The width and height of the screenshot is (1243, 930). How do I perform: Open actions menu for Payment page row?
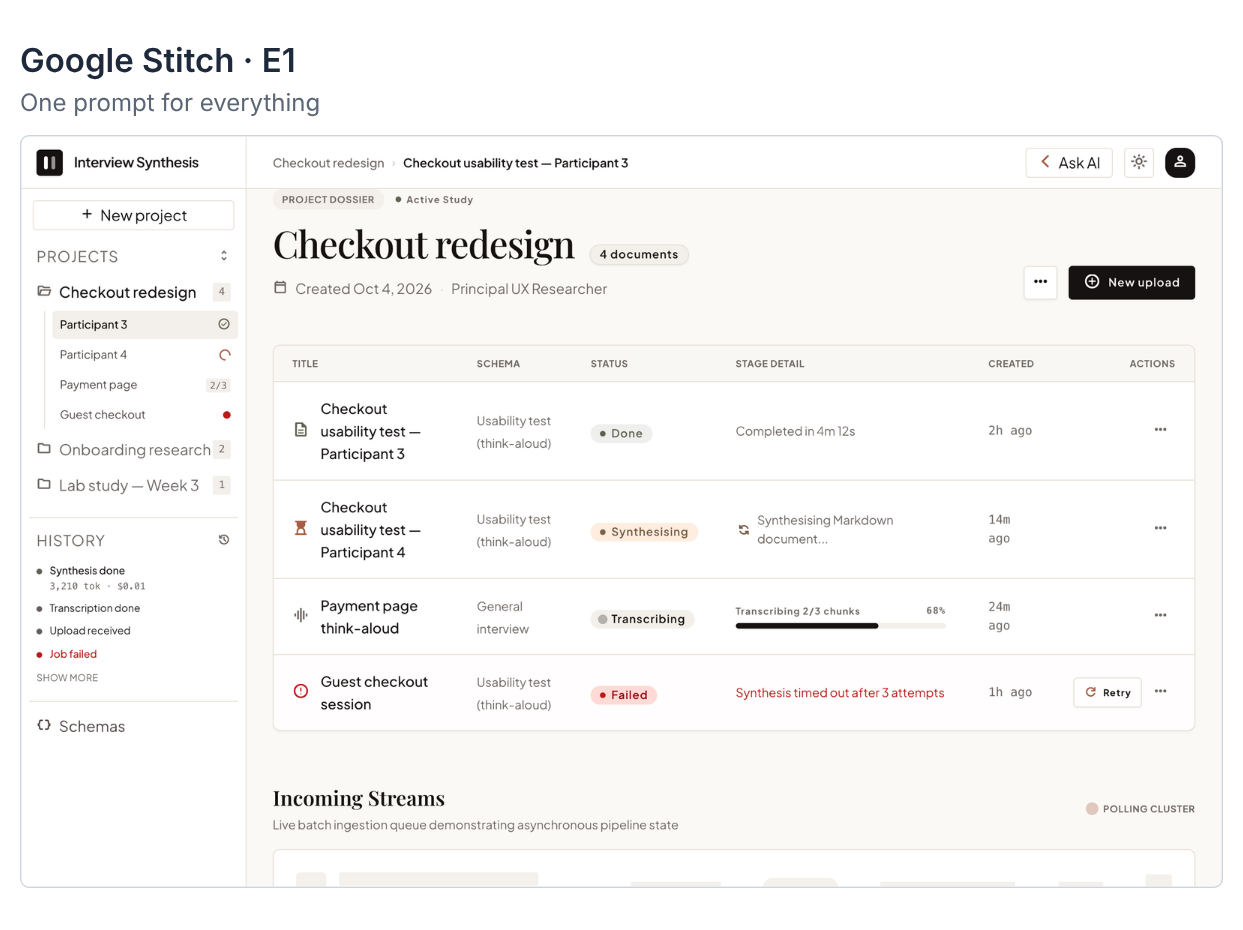[1160, 615]
